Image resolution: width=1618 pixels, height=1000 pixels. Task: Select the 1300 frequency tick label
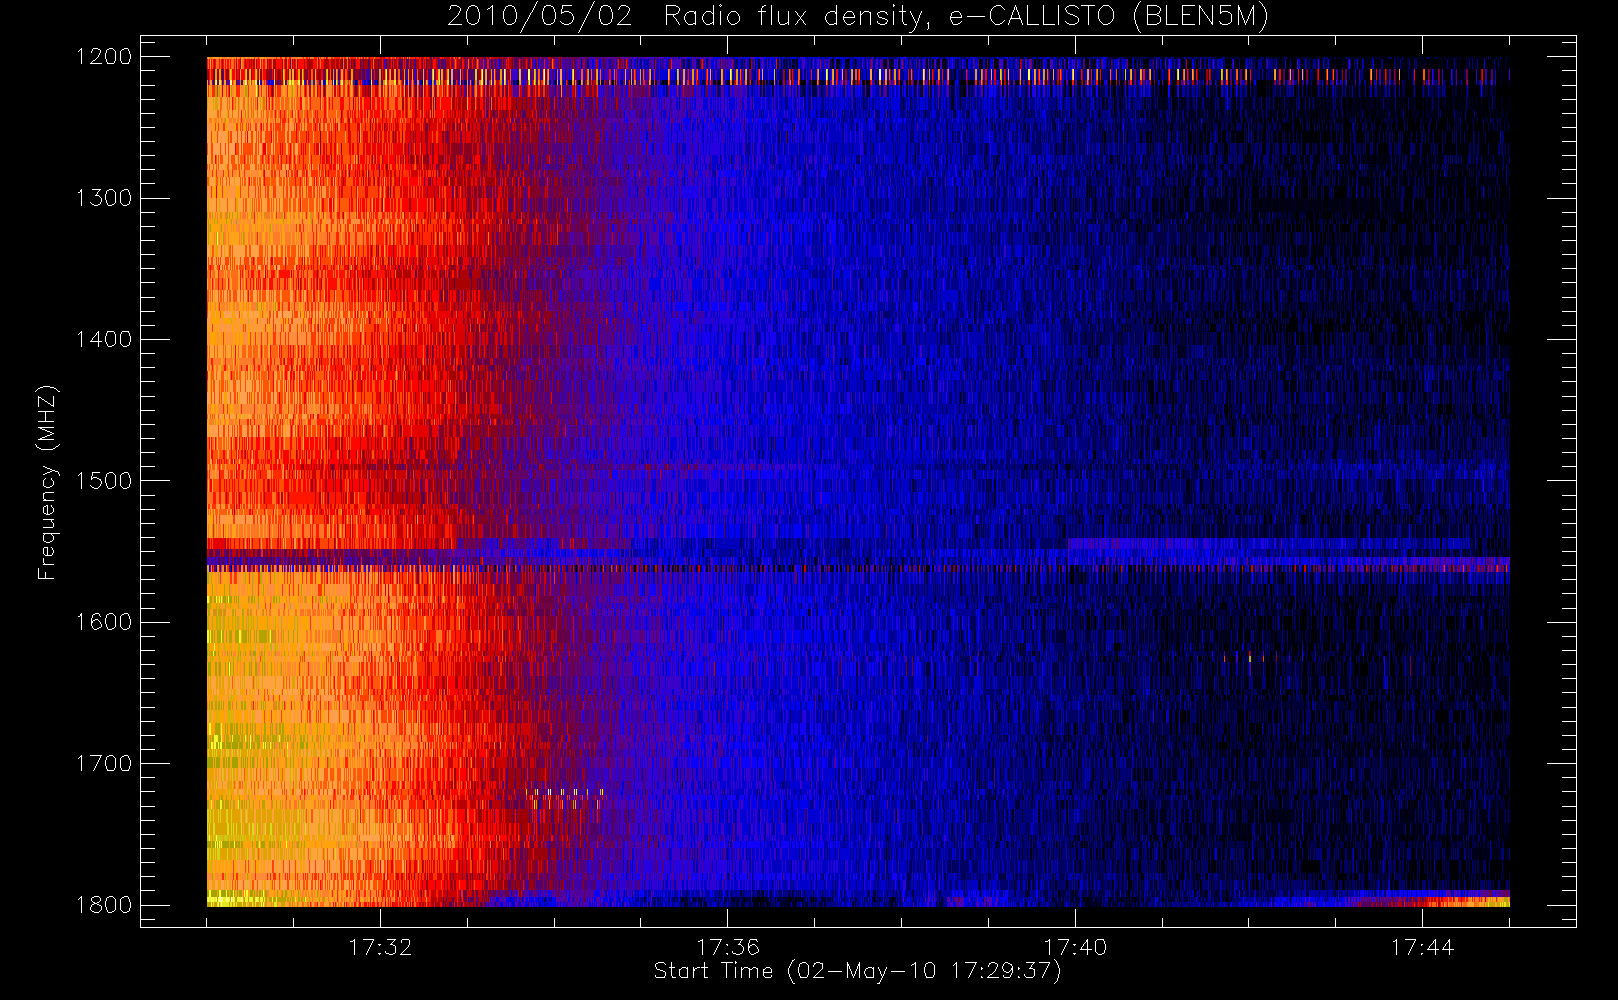pos(104,198)
